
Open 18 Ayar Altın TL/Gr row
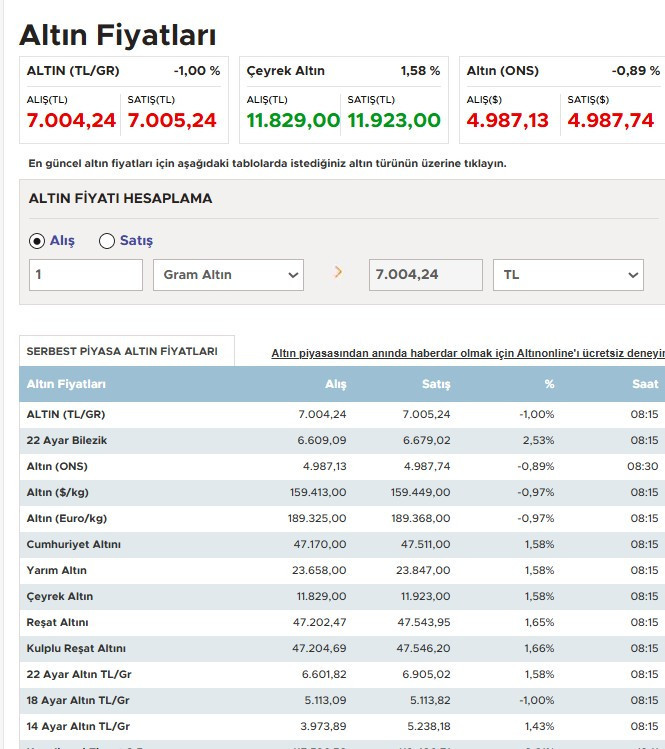78,700
